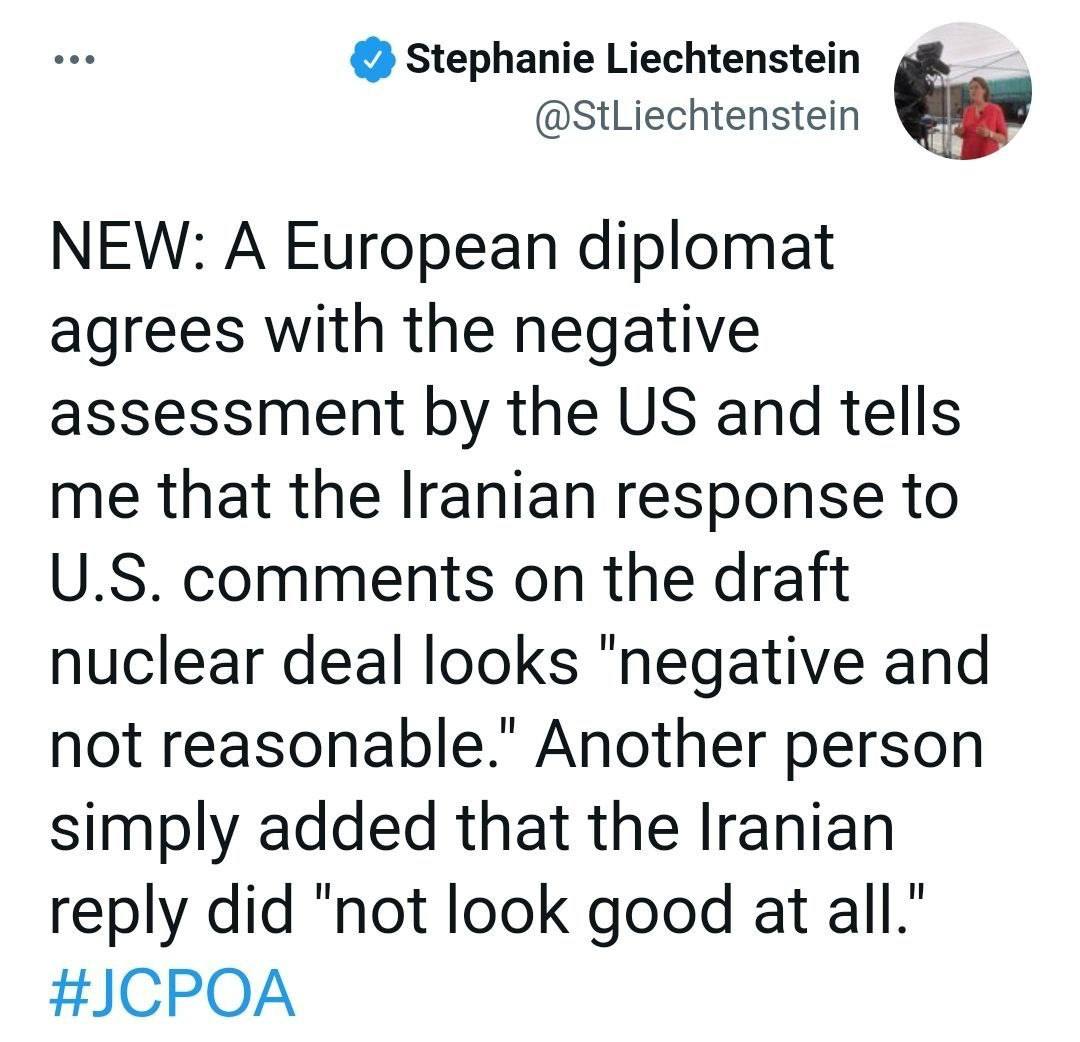This screenshot has height=1042, width=1080.
Task: Click the words "and tells" in tweet body
Action: click(838, 412)
